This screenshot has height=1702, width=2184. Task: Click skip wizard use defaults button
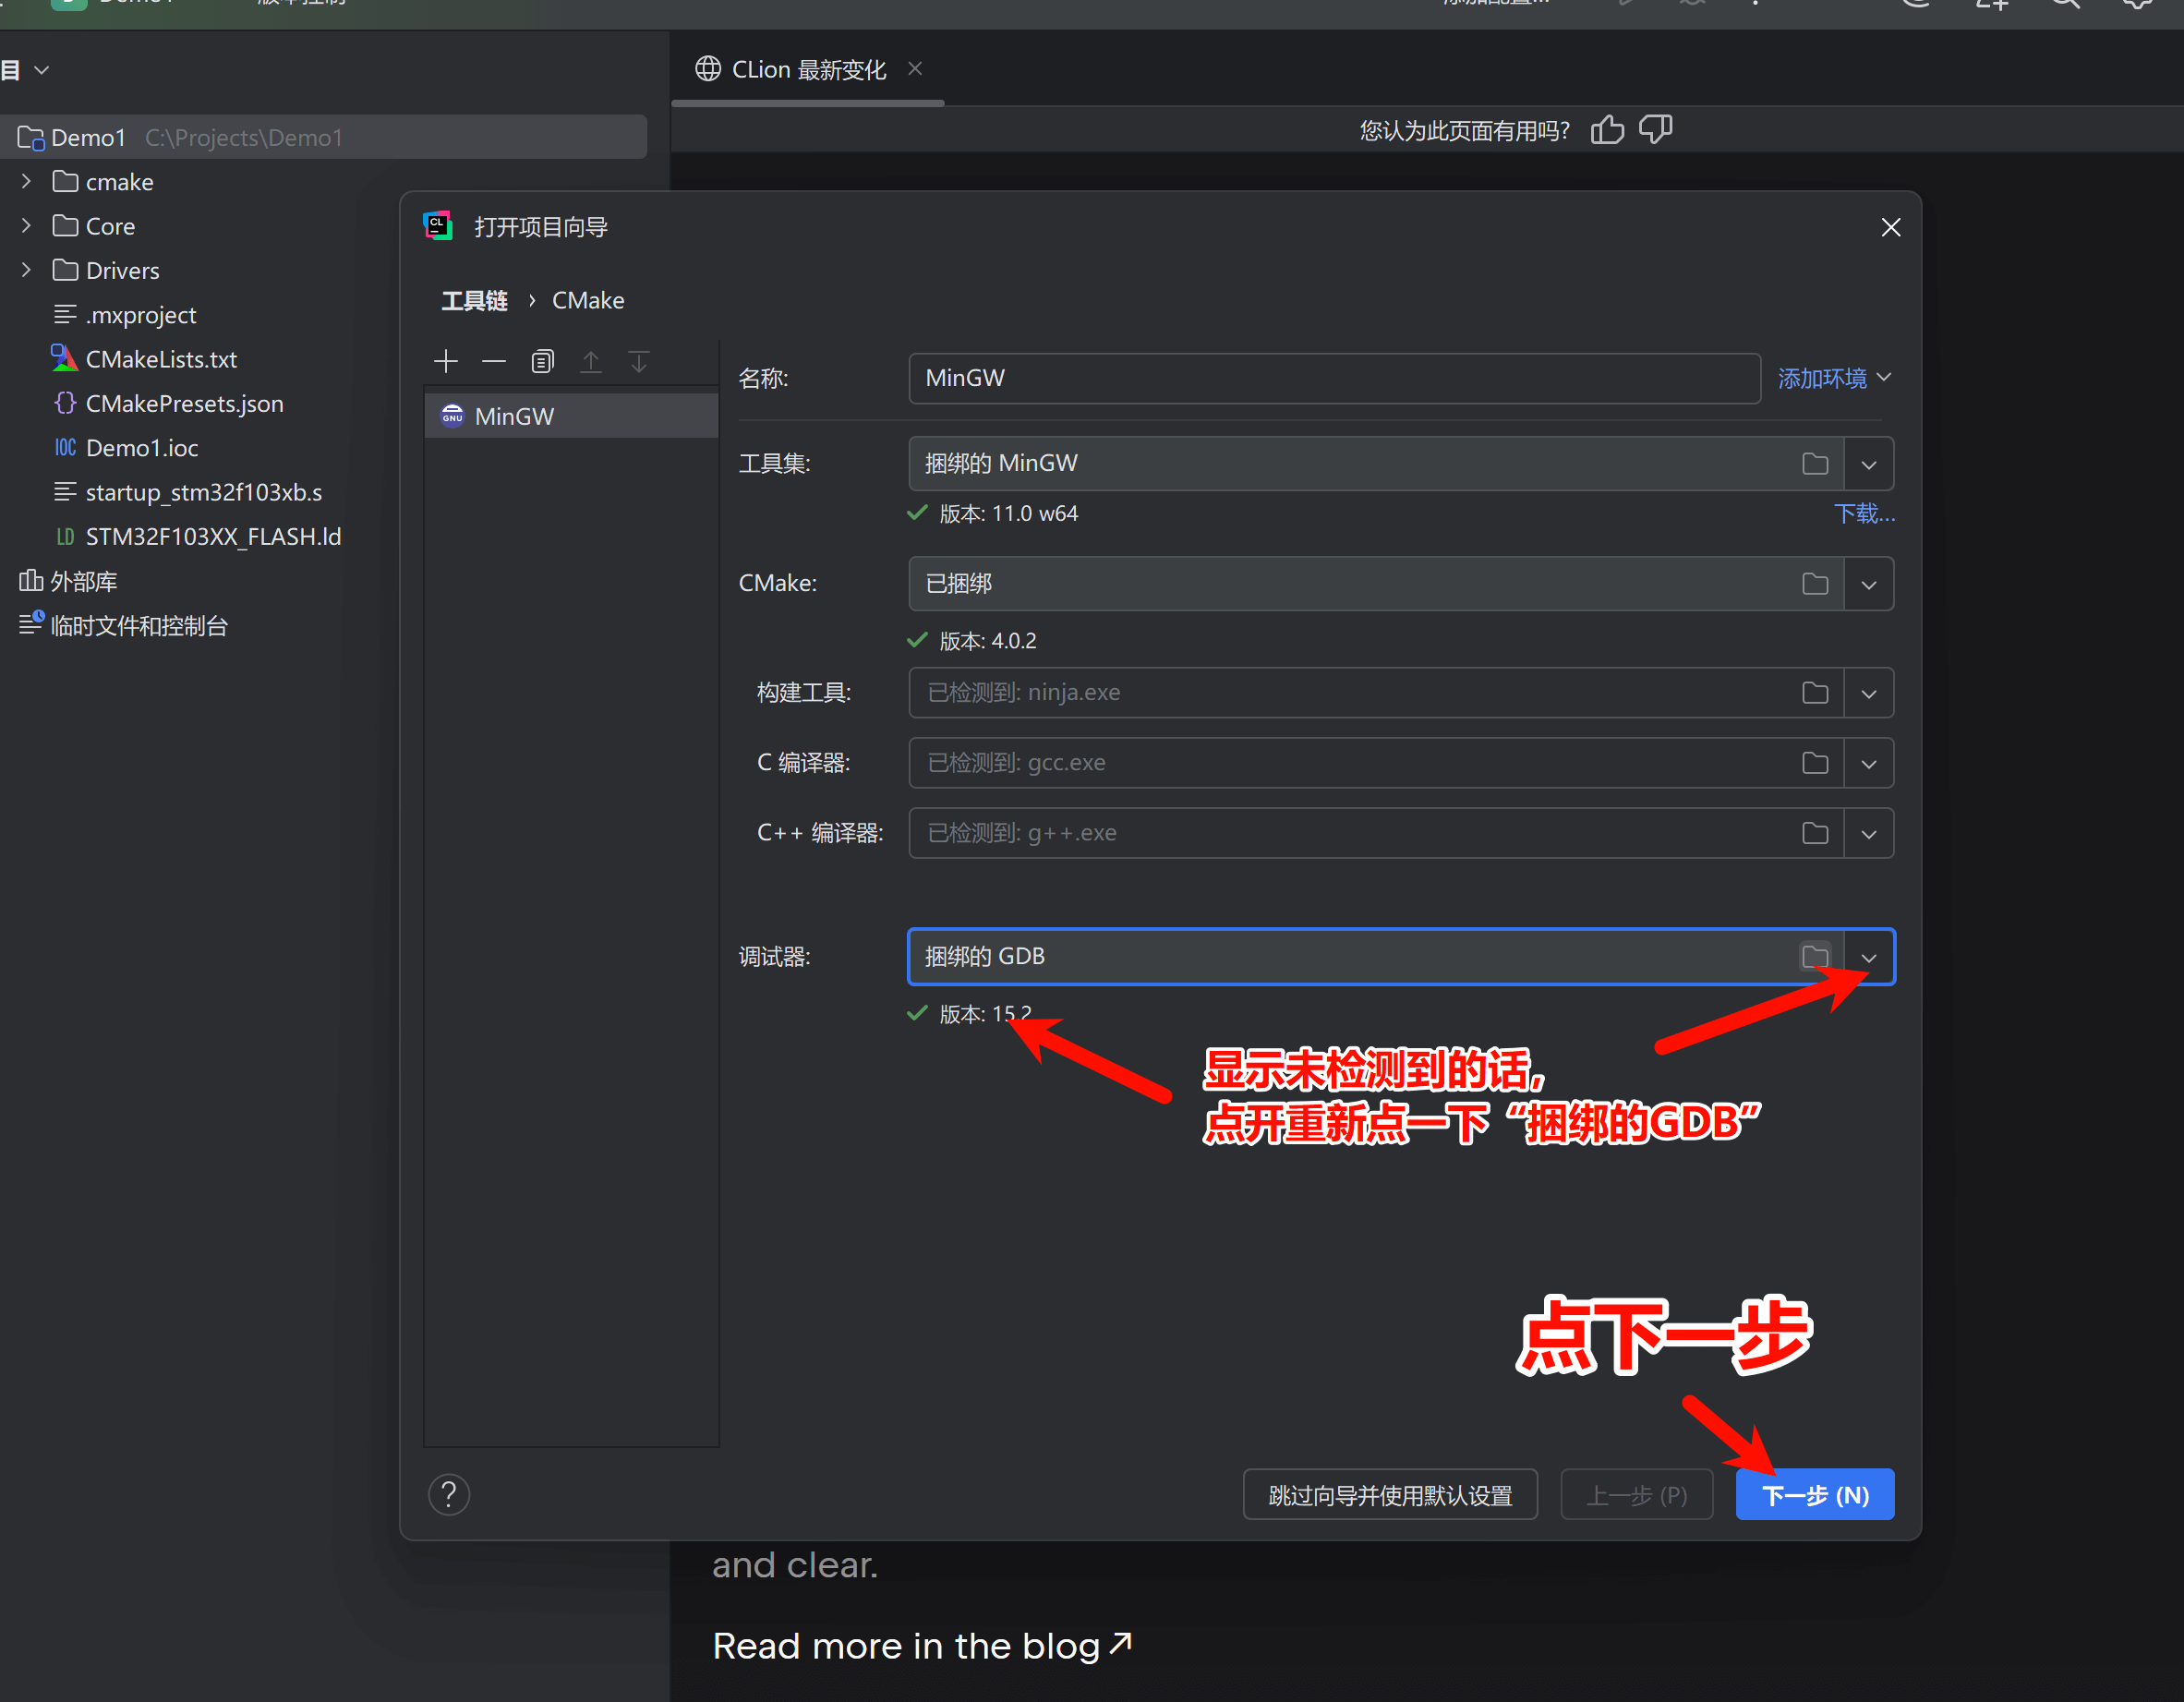[1389, 1494]
